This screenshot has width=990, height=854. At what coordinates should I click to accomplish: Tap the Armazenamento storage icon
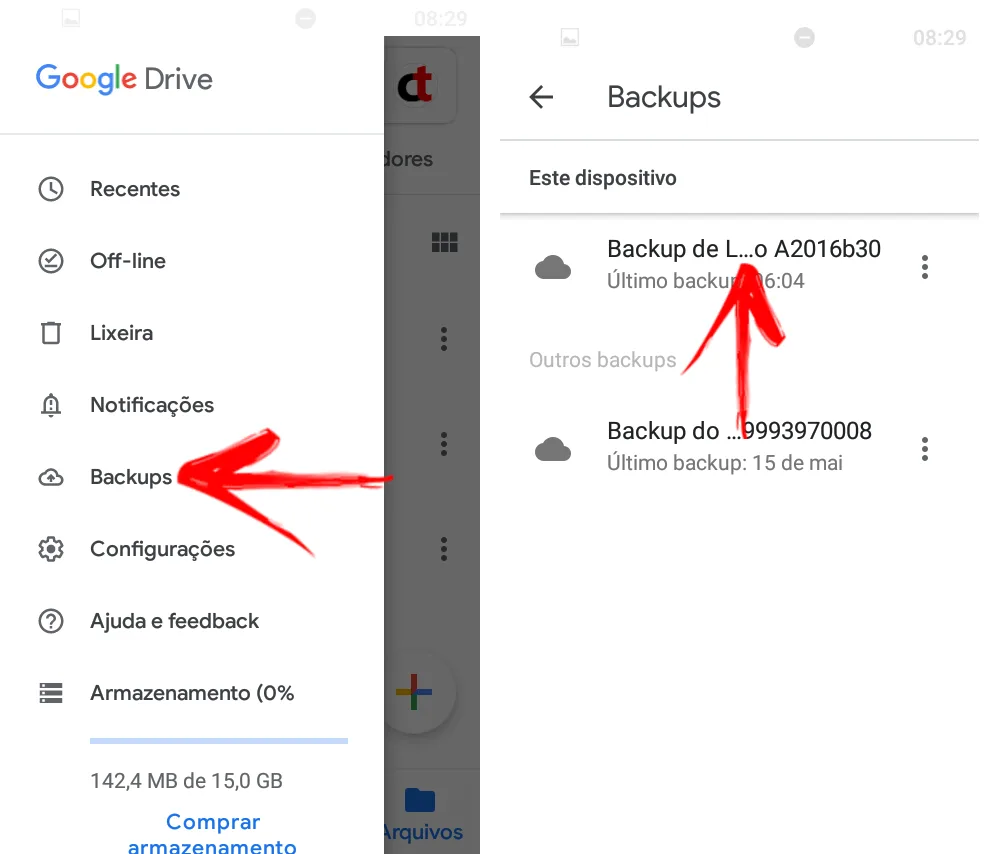51,693
